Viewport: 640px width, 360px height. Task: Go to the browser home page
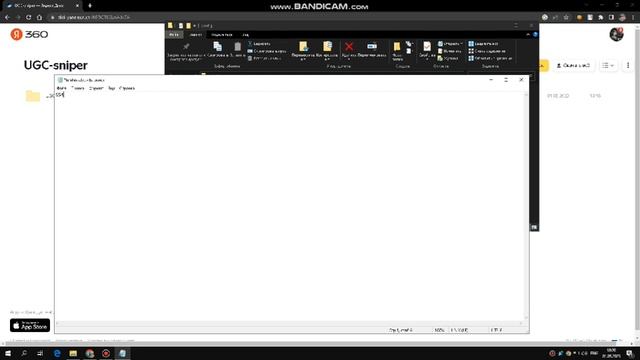point(39,17)
